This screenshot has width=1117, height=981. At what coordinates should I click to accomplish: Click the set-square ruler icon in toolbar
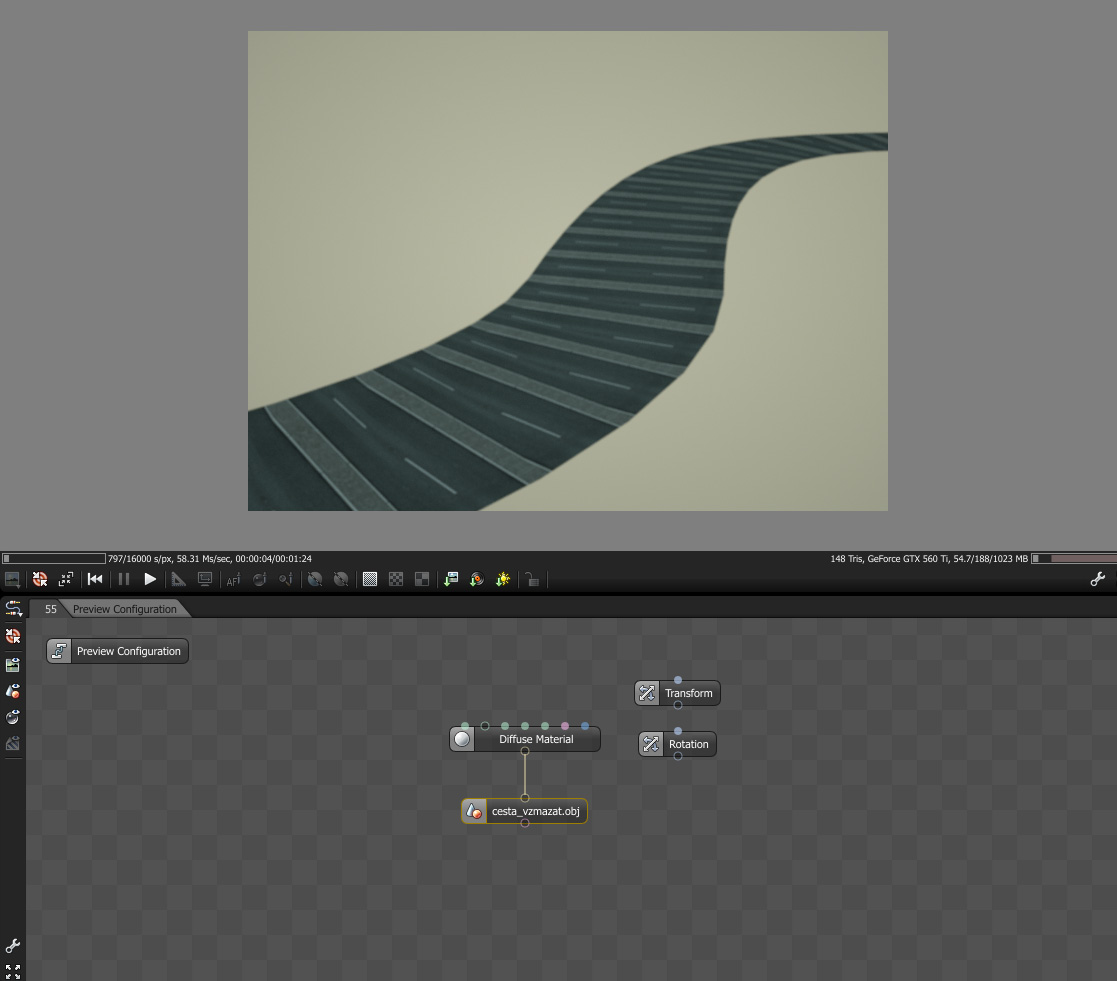179,579
